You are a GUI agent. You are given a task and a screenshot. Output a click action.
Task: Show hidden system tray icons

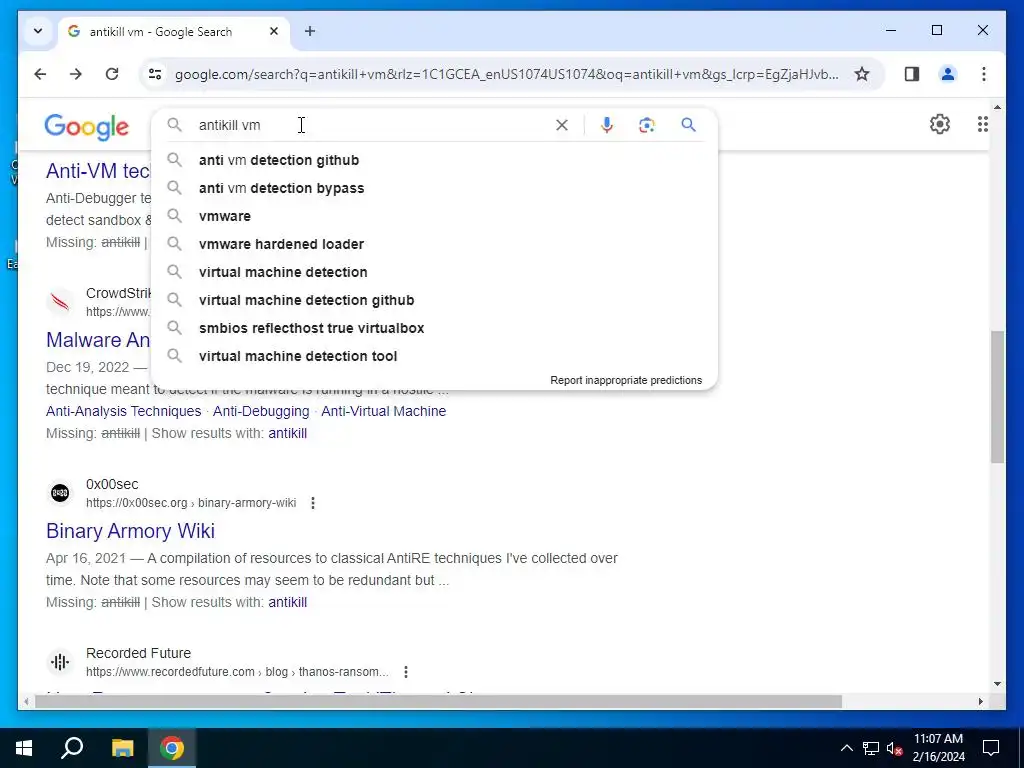[846, 748]
